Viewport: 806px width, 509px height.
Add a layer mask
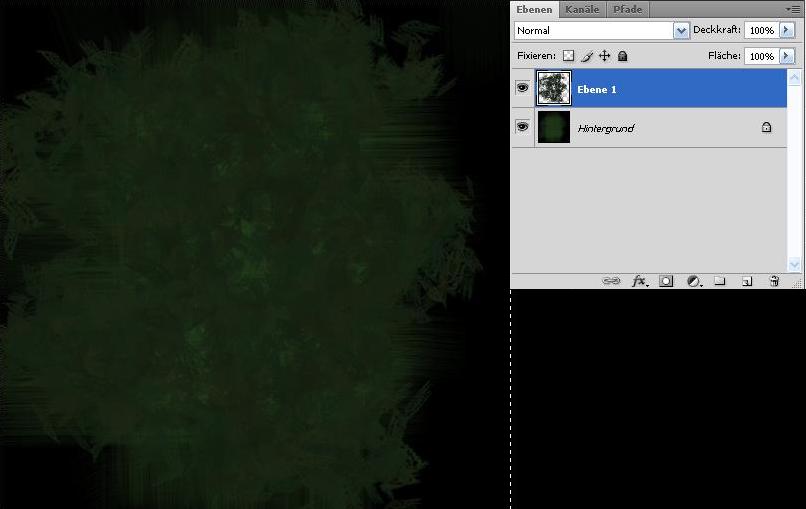pos(666,281)
